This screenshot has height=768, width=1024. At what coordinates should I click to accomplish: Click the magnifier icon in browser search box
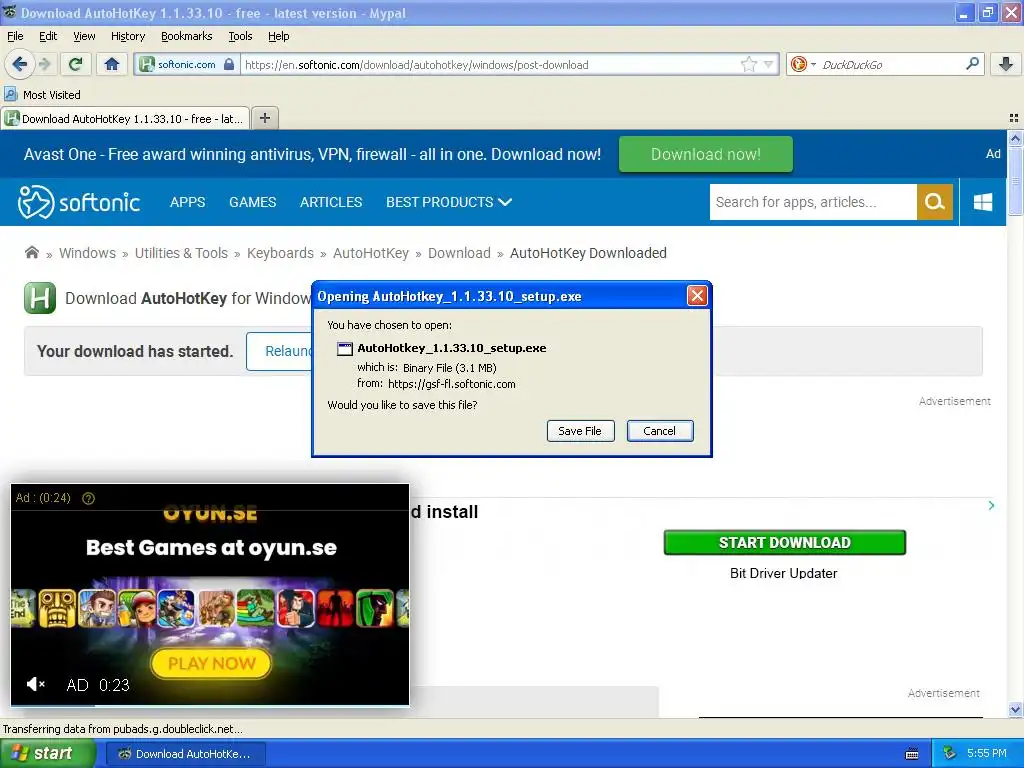(972, 63)
